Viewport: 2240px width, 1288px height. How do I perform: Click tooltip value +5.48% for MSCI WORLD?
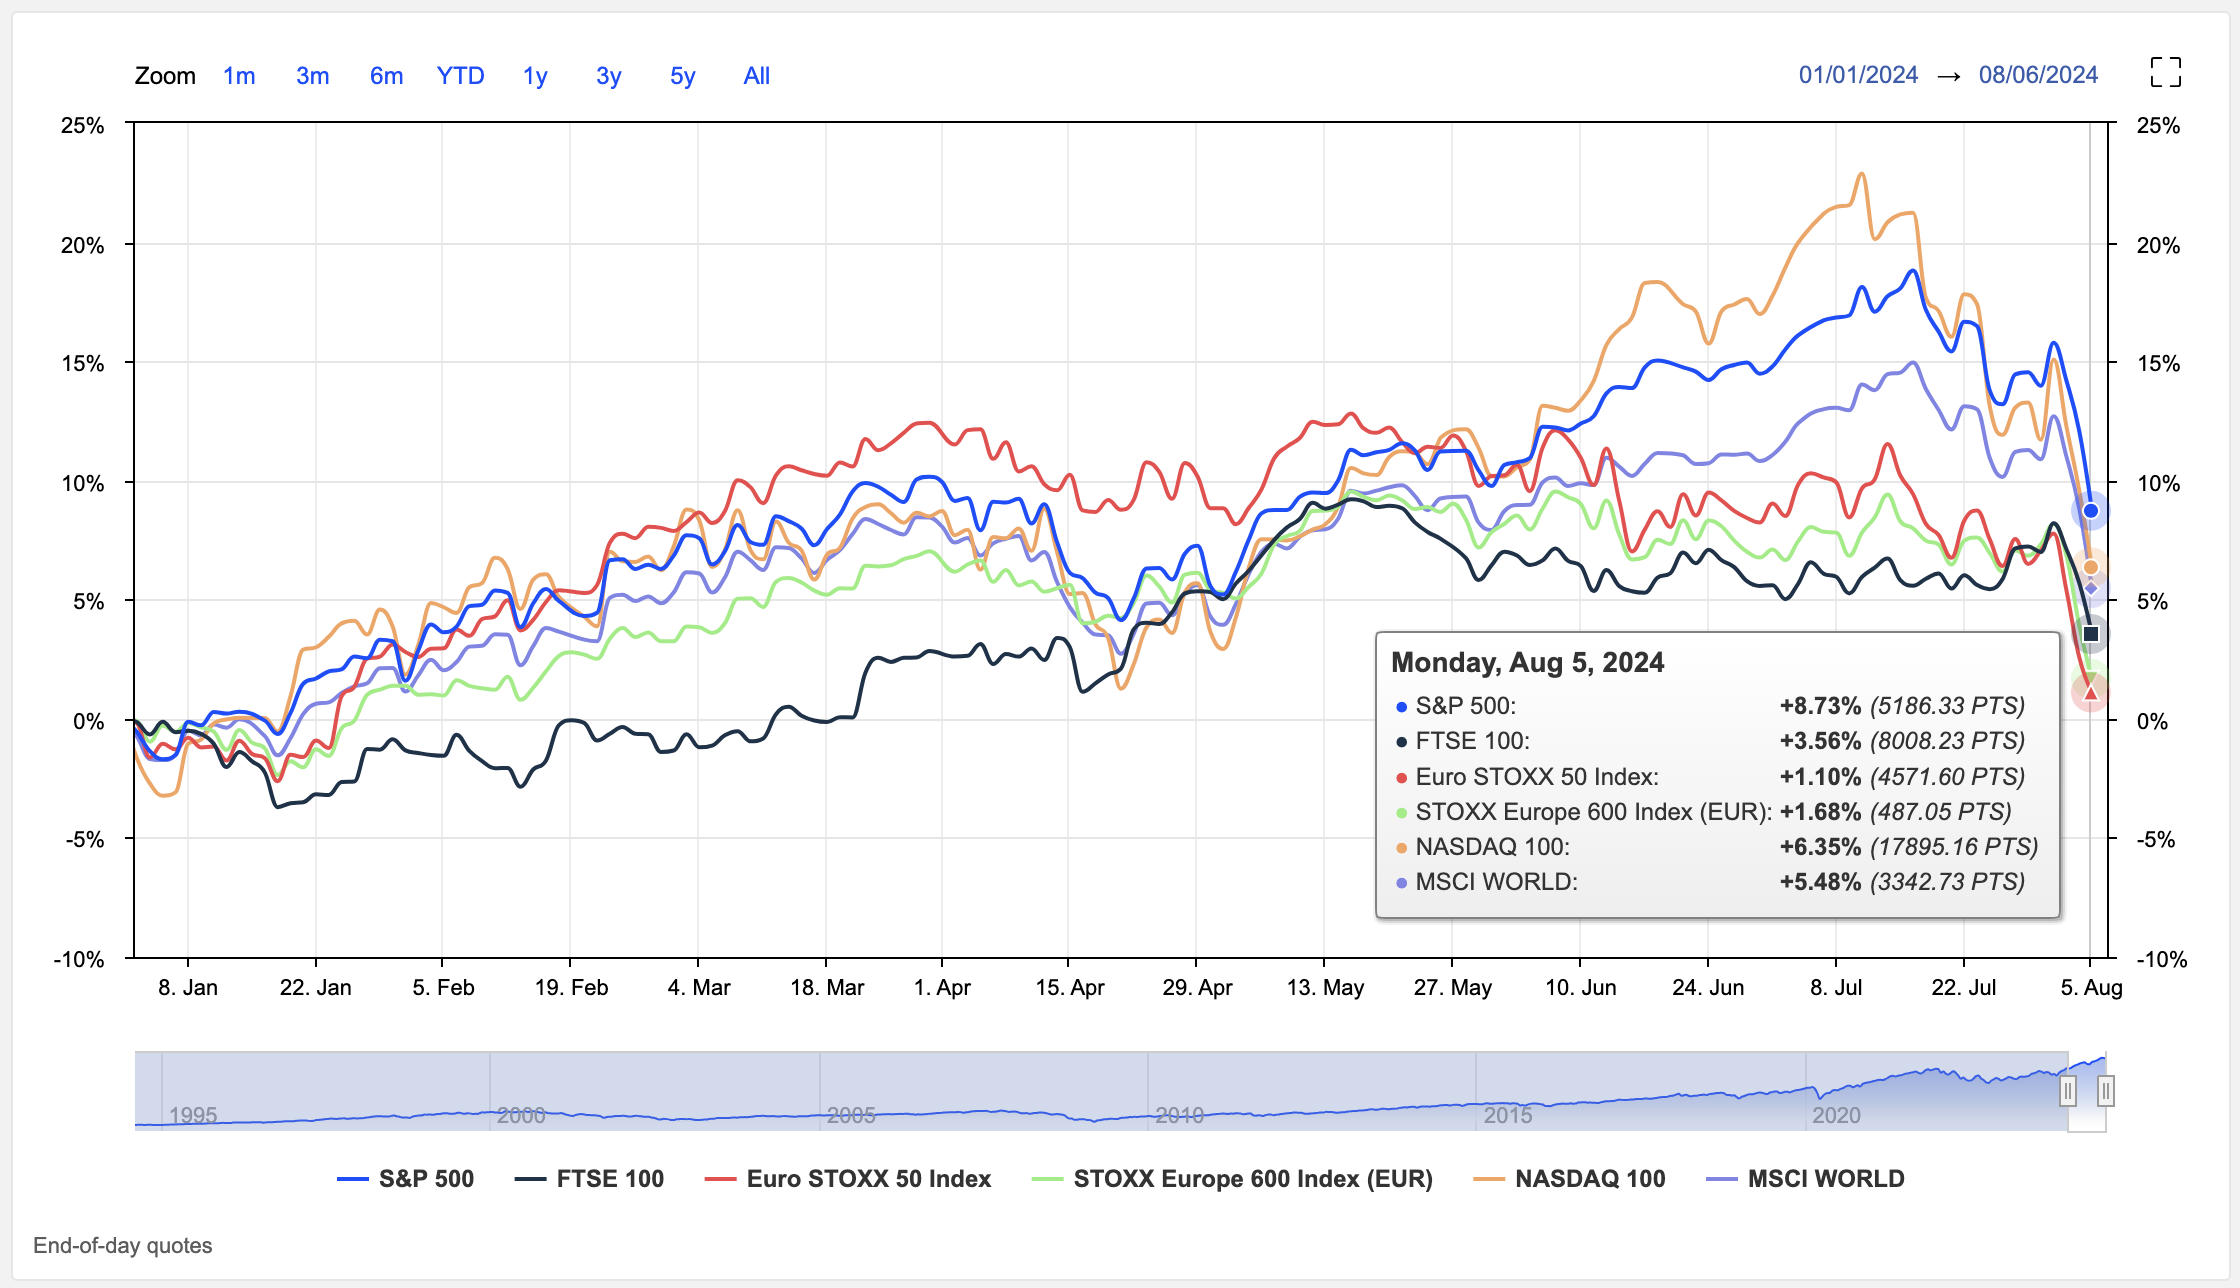1820,882
